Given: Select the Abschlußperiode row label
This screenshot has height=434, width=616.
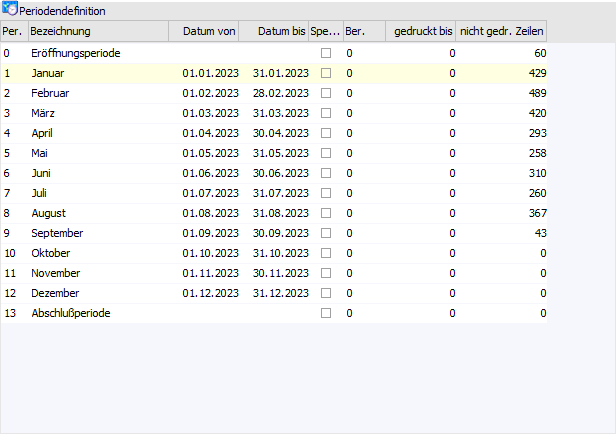Looking at the screenshot, I should click(x=70, y=313).
